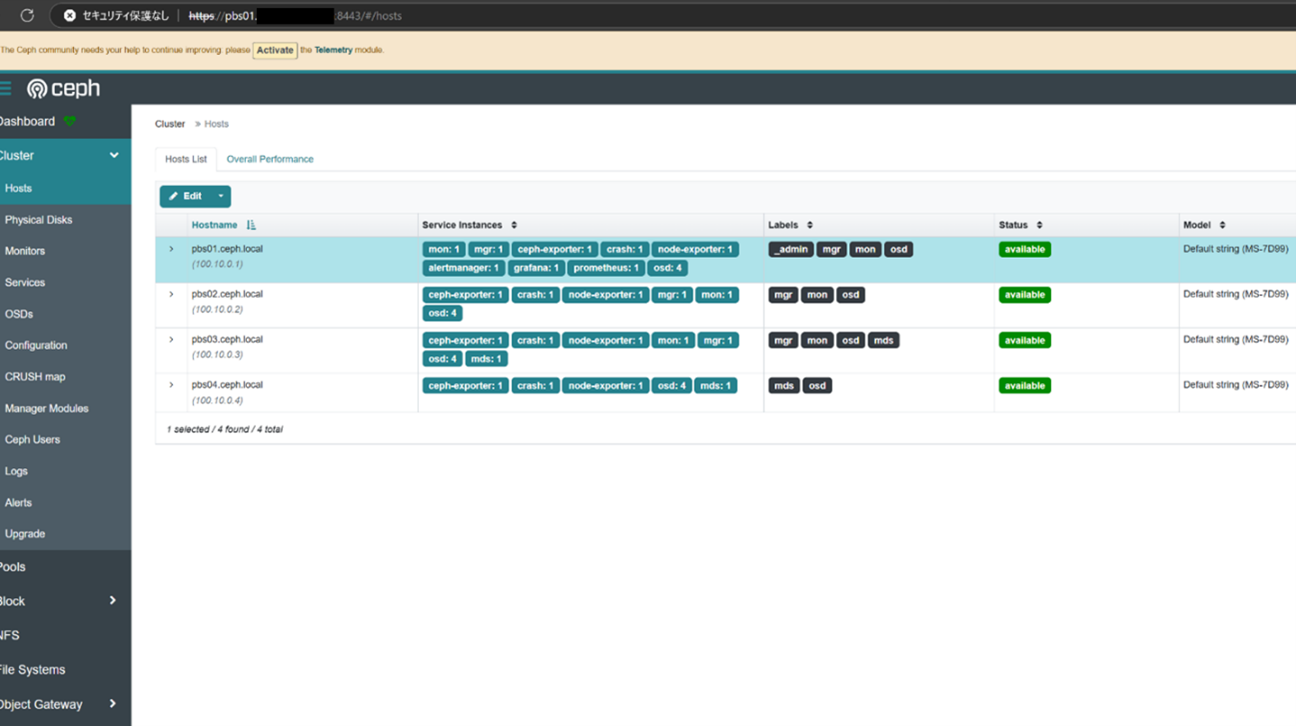Click the Edit host button
1296x726 pixels.
[x=185, y=197]
